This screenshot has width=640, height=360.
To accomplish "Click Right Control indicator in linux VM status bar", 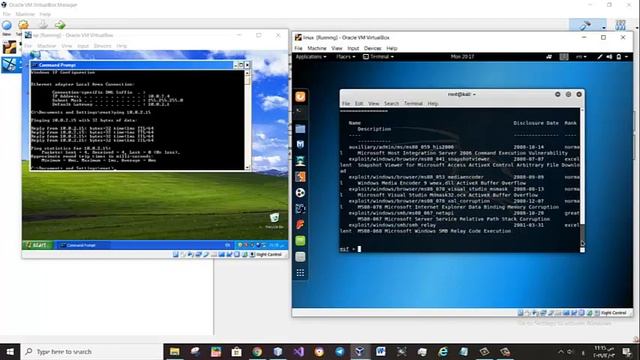I will click(x=613, y=313).
